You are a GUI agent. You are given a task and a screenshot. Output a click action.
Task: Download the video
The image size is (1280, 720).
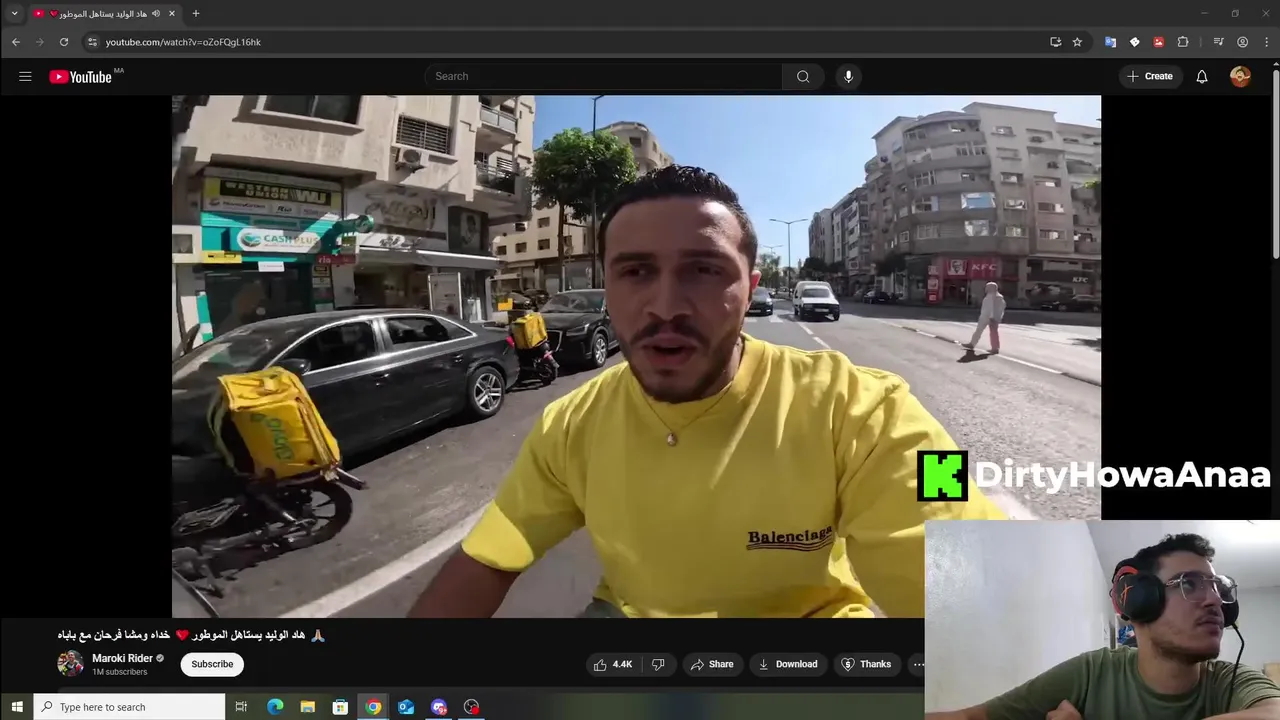tap(787, 664)
